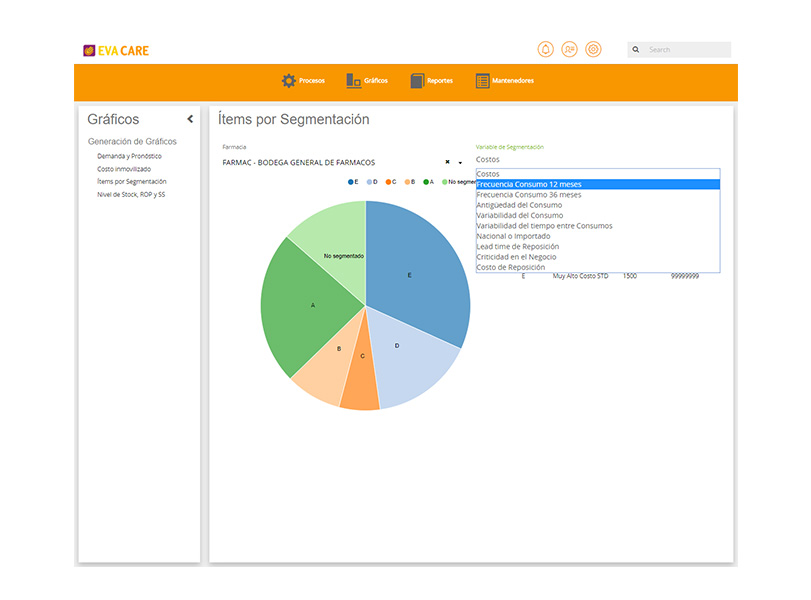Expand the Farmacia dropdown arrow
The width and height of the screenshot is (811, 600).
tap(460, 163)
